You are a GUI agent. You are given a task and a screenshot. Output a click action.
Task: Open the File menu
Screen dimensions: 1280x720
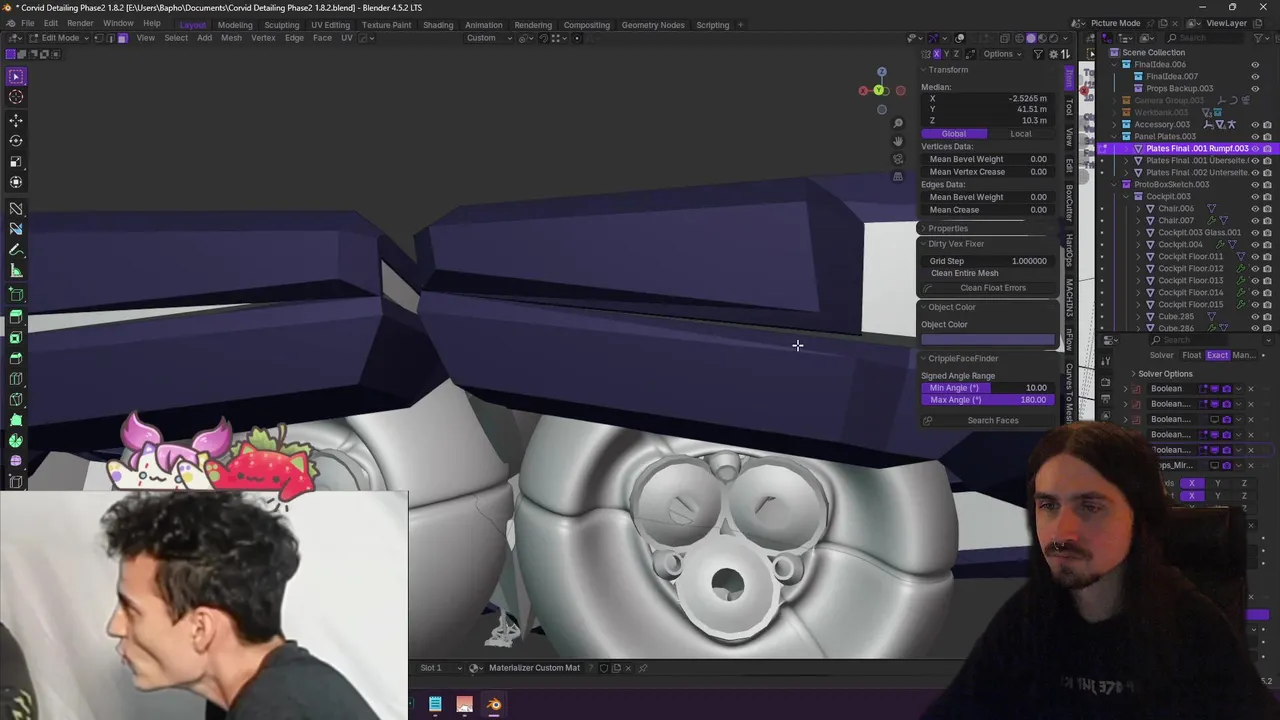tap(27, 23)
